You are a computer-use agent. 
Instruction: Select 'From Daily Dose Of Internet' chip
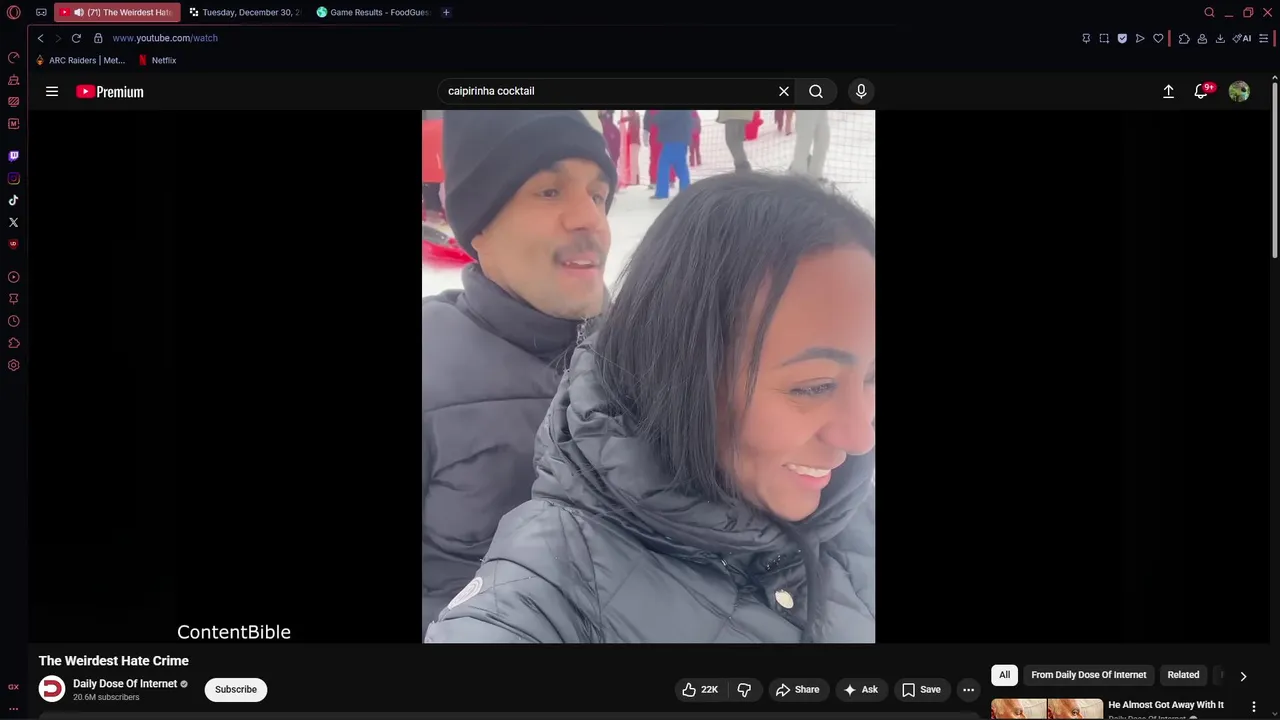(x=1089, y=675)
